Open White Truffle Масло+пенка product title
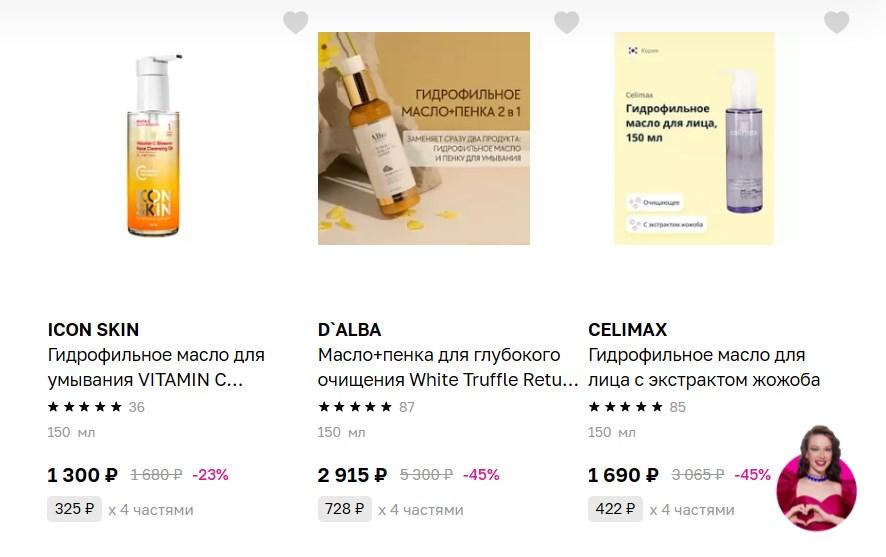This screenshot has width=886, height=557. 448,368
